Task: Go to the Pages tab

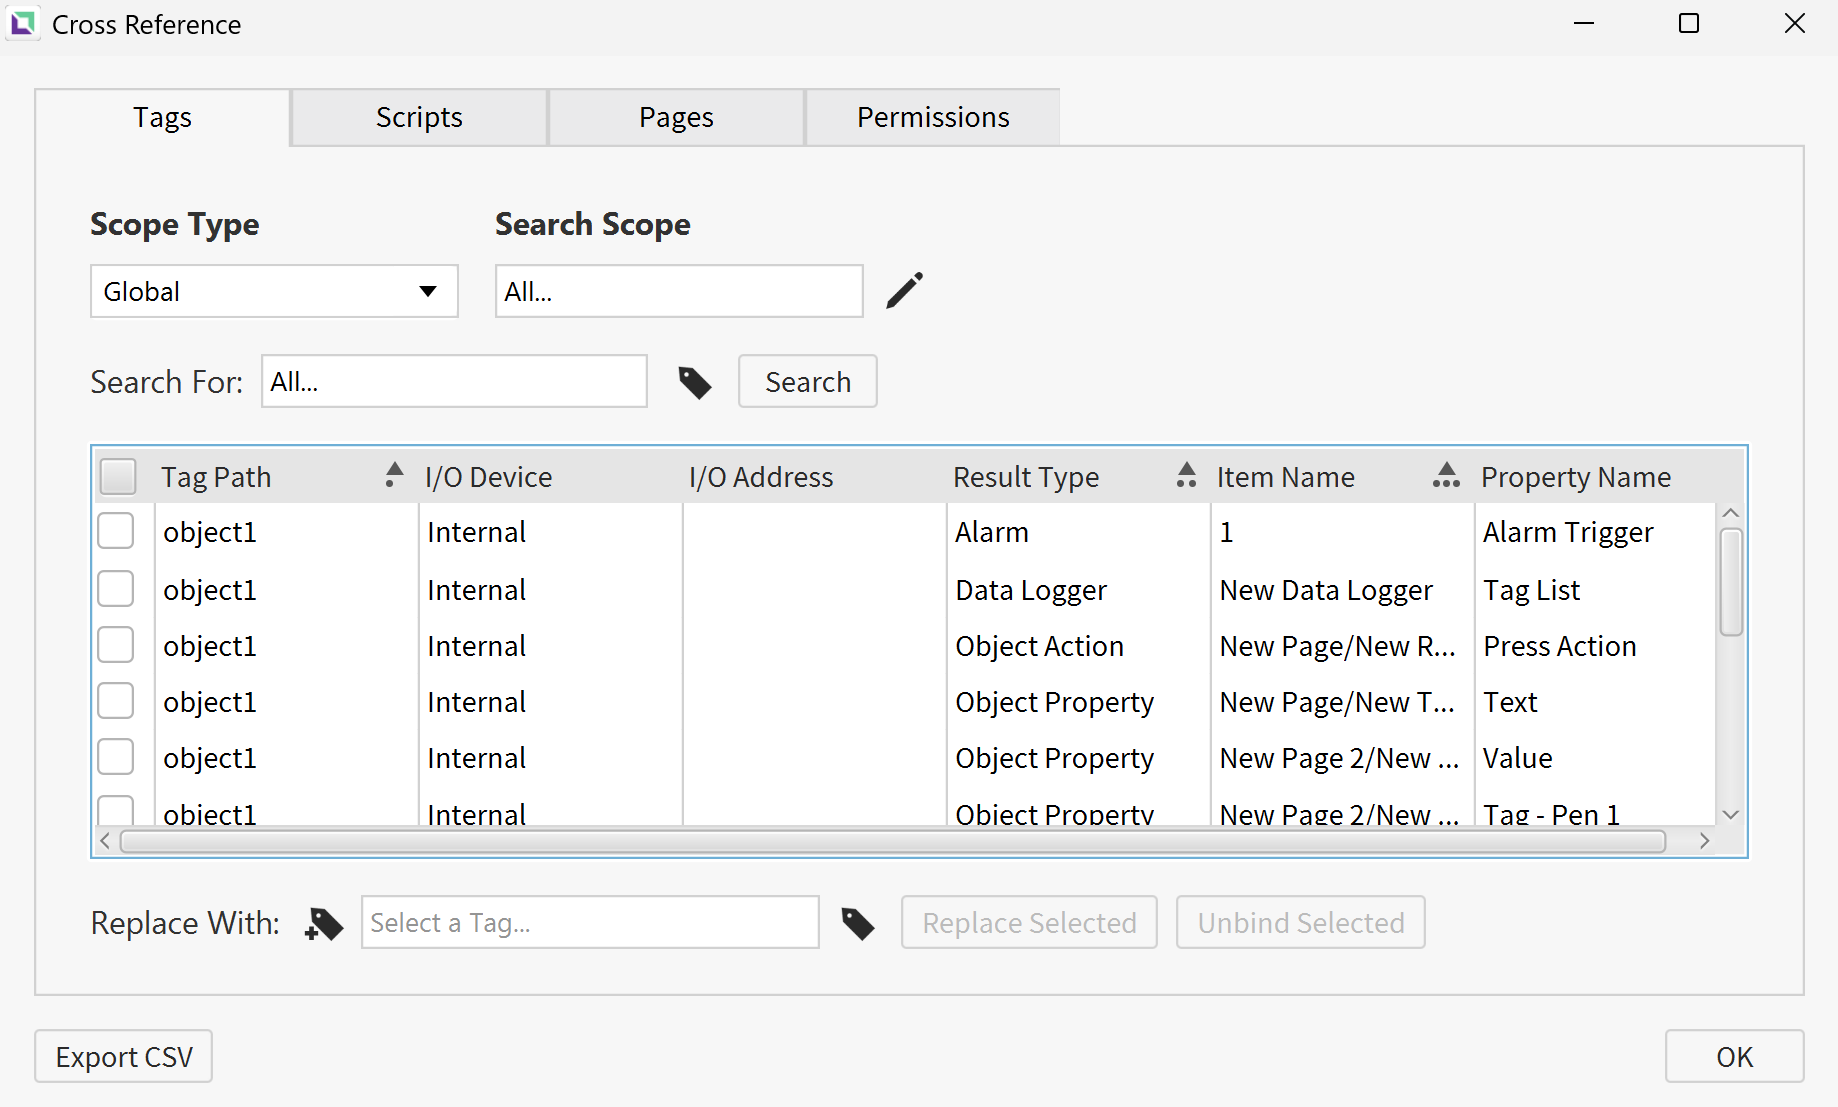Action: coord(676,118)
